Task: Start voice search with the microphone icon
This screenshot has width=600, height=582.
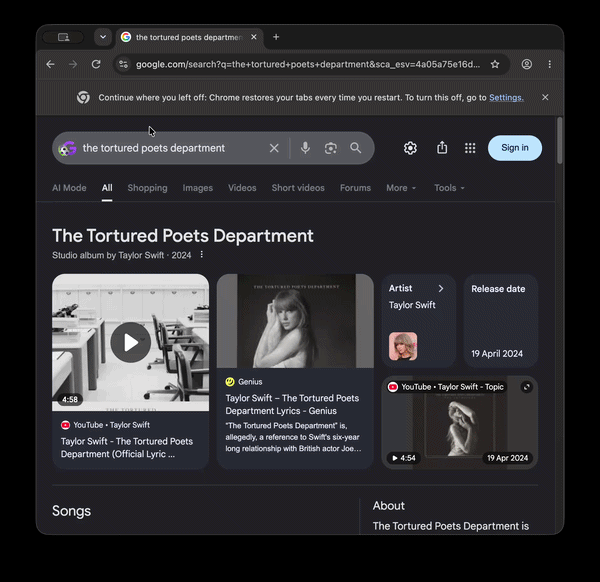Action: tap(305, 148)
